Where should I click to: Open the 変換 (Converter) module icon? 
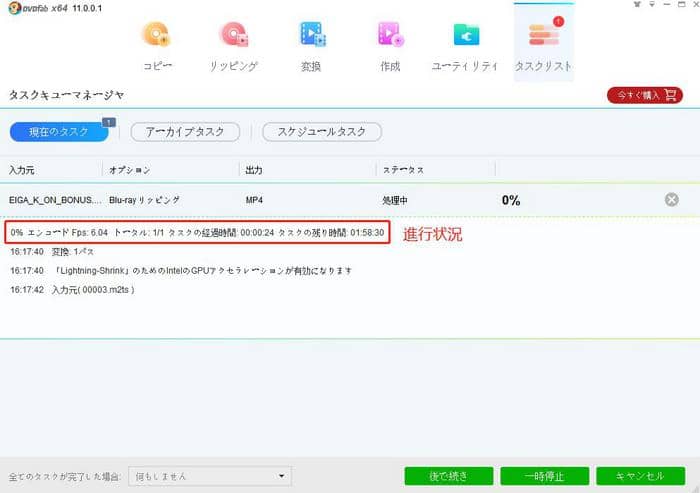311,43
